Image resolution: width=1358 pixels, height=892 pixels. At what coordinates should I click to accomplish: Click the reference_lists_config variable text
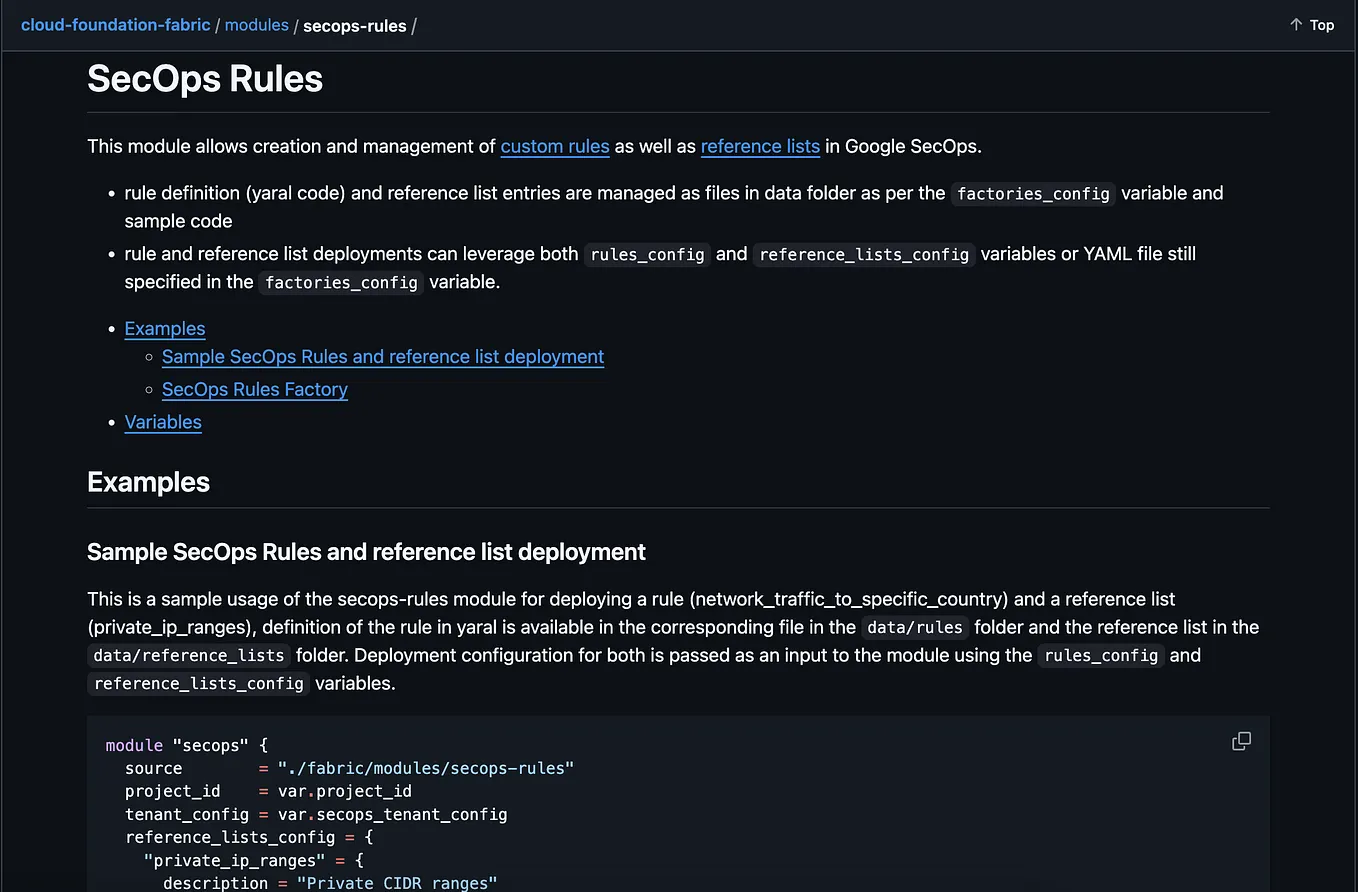(863, 254)
